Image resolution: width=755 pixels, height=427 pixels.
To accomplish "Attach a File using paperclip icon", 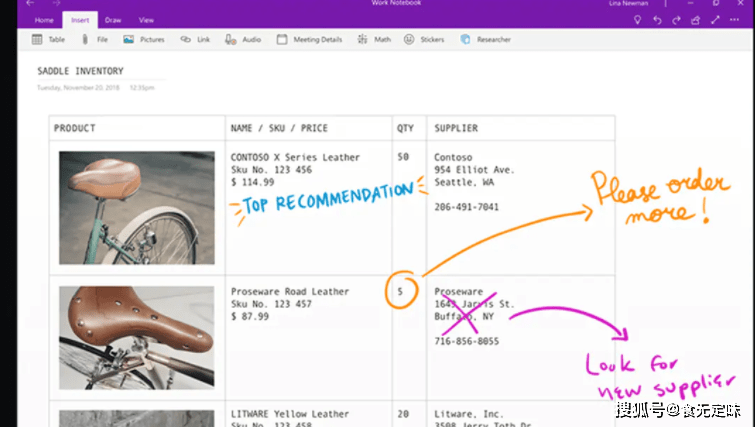I will 94,39.
